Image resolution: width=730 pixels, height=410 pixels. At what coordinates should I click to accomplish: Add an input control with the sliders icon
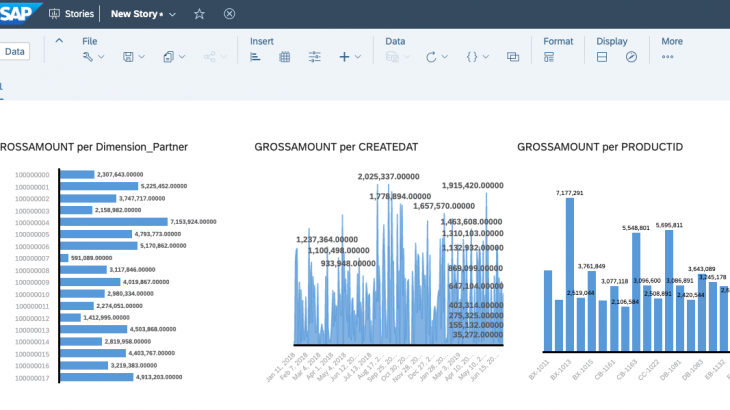pos(315,57)
